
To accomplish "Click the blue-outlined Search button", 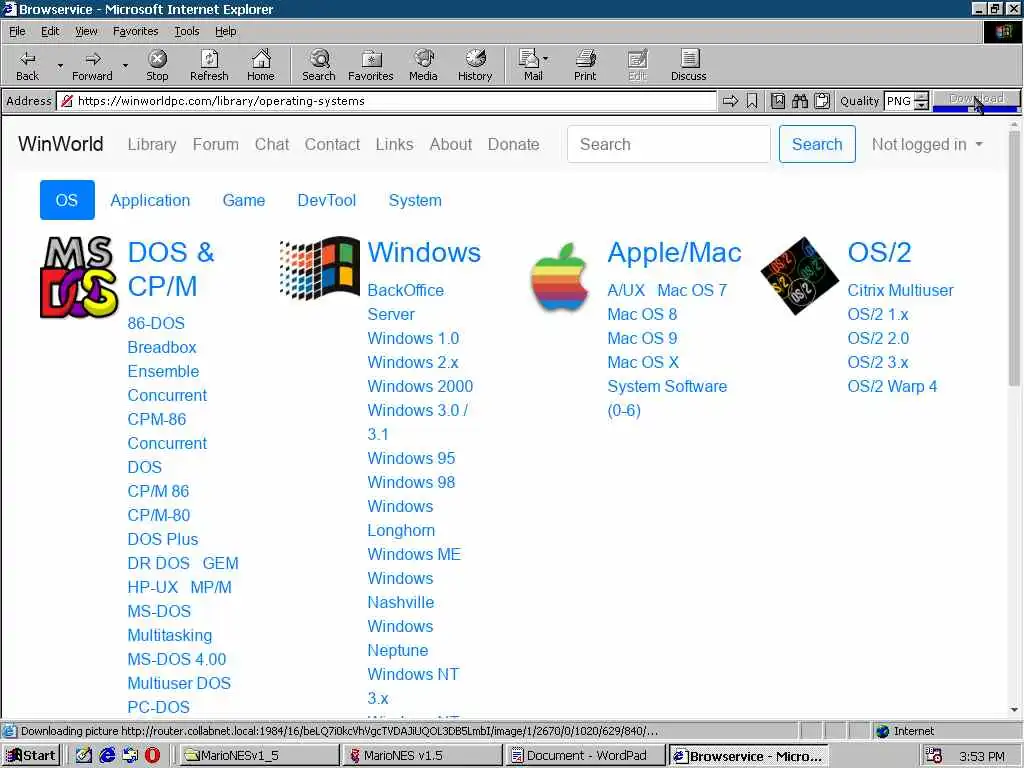I will (x=817, y=144).
